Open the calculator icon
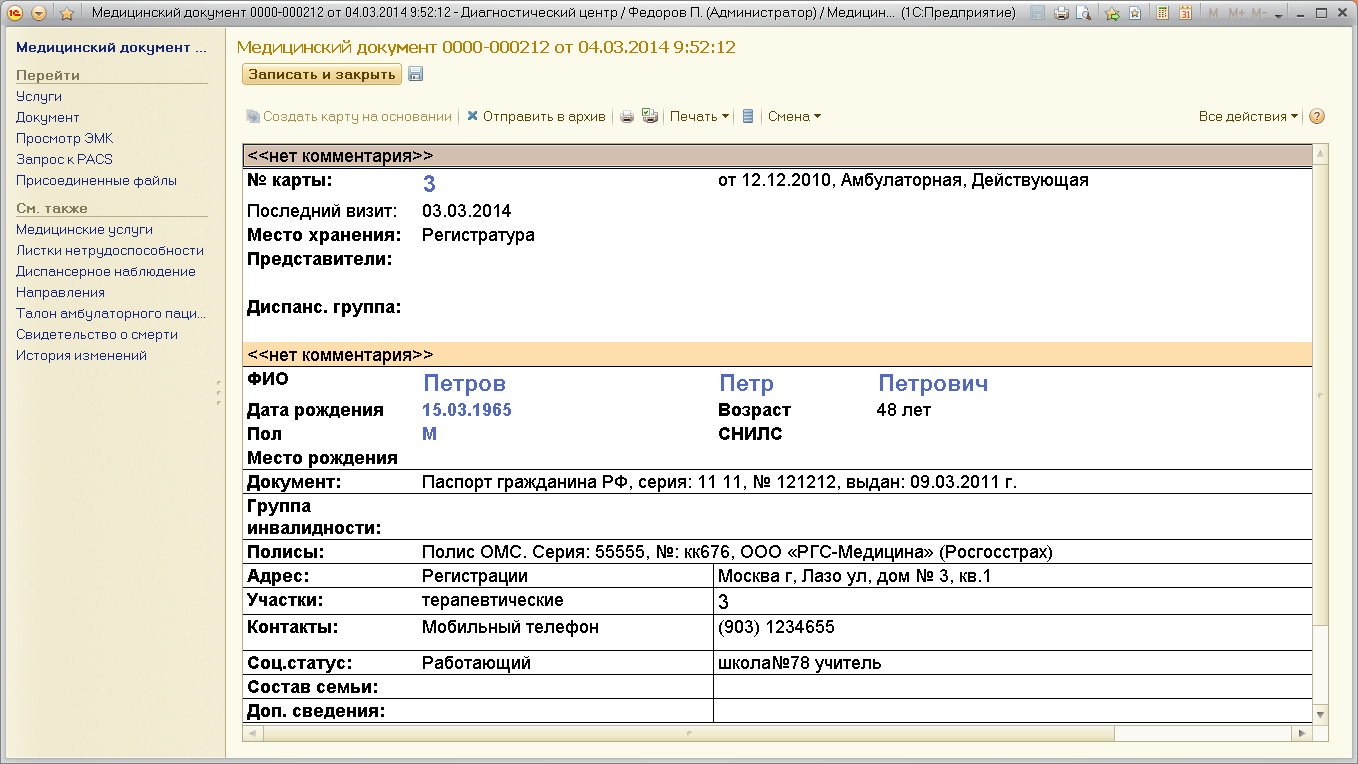 1162,13
